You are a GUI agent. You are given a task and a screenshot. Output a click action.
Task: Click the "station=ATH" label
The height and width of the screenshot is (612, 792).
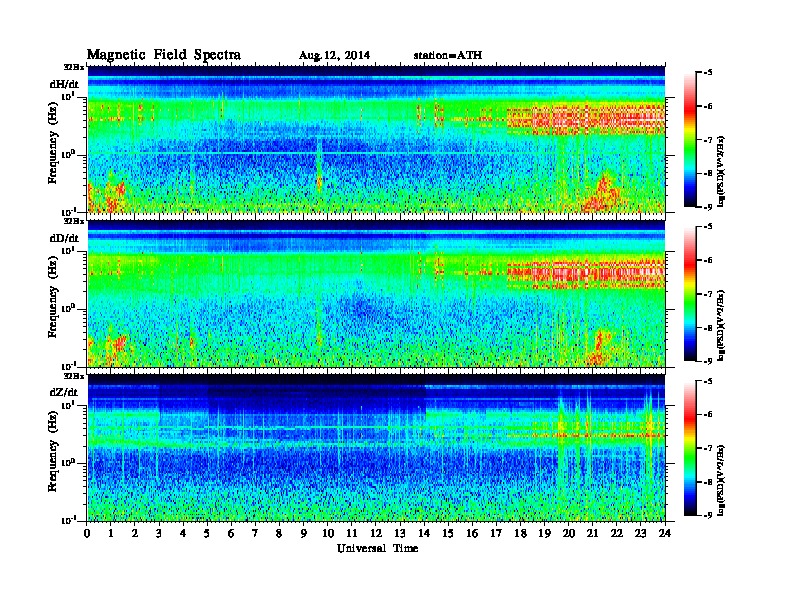(448, 55)
